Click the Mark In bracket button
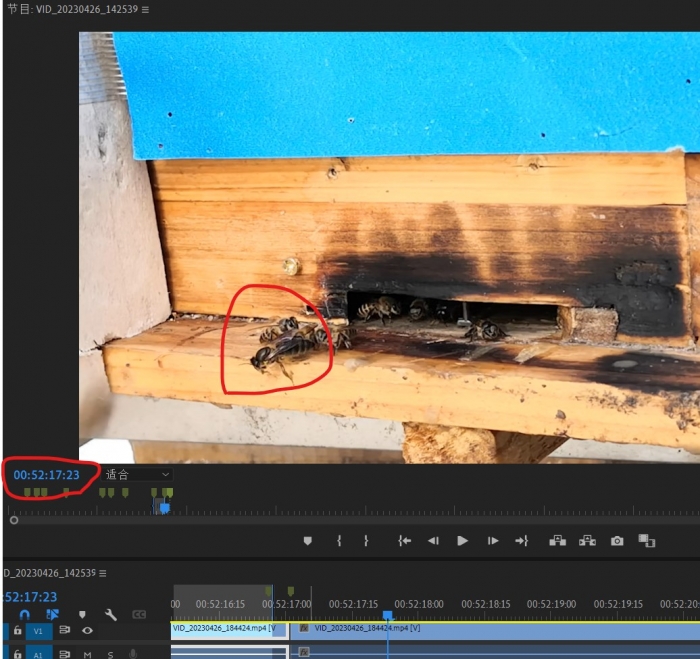 coord(340,541)
